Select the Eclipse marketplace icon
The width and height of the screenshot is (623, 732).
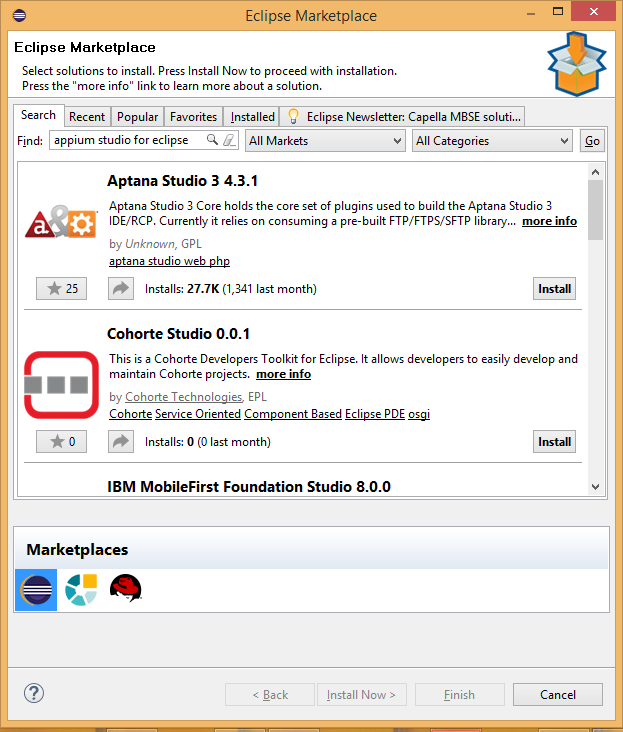coord(36,590)
